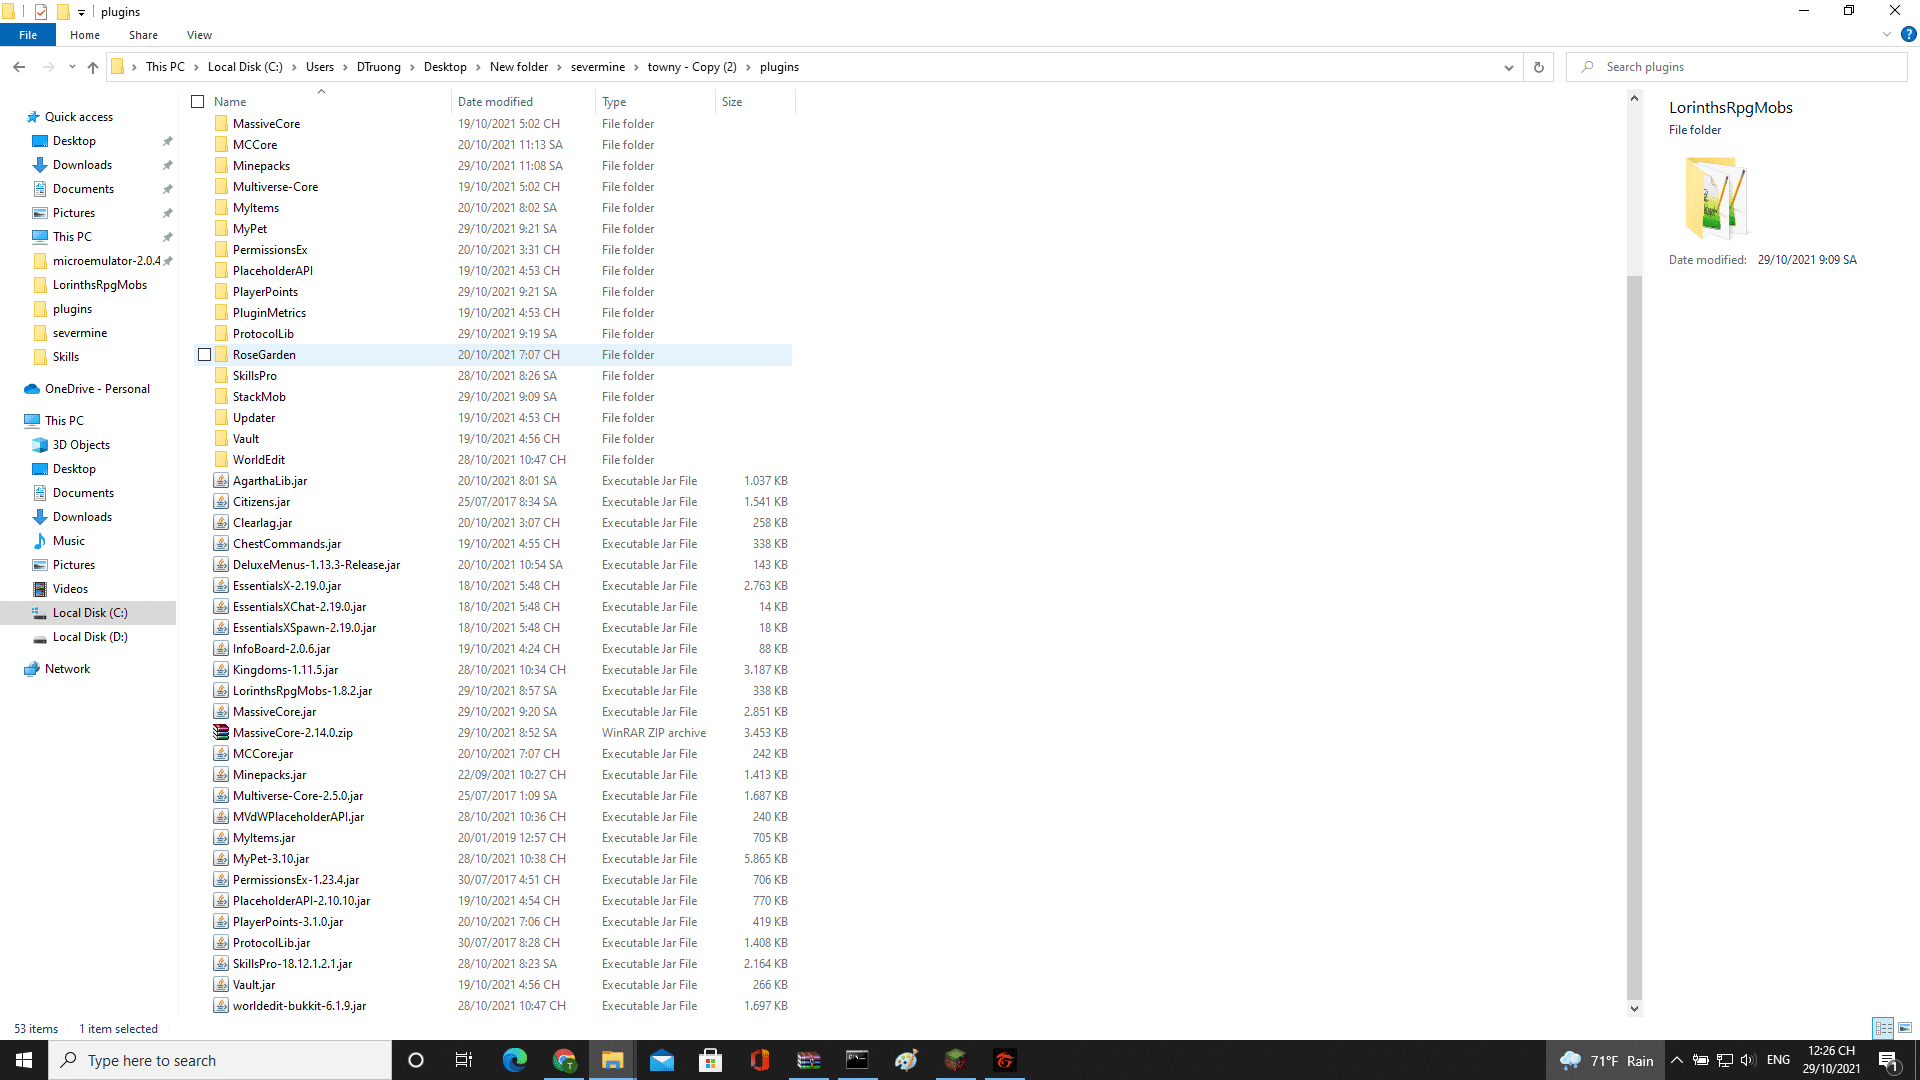This screenshot has height=1080, width=1920.
Task: Open the View ribbon tab
Action: [199, 35]
